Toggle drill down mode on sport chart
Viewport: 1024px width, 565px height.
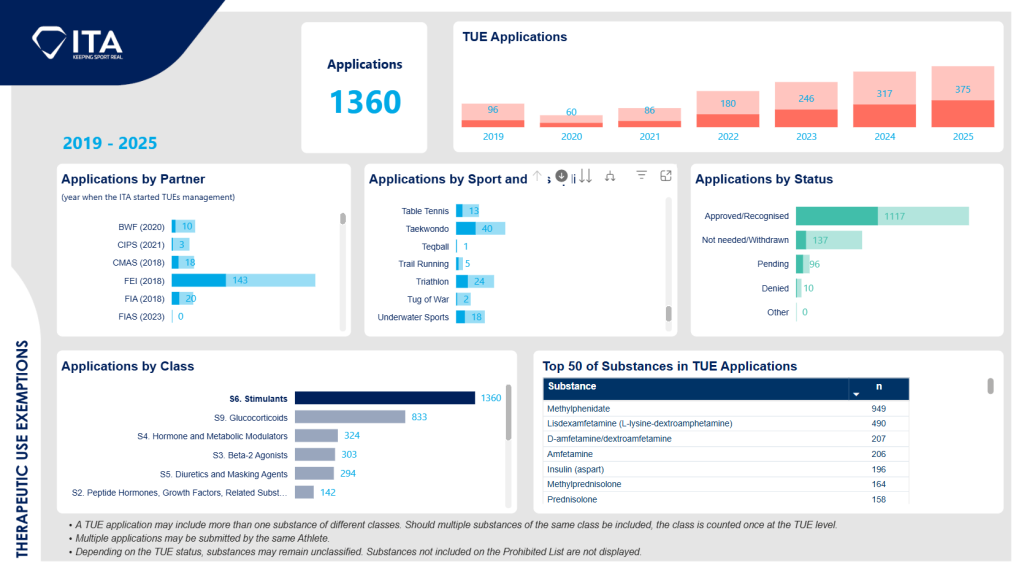click(561, 176)
